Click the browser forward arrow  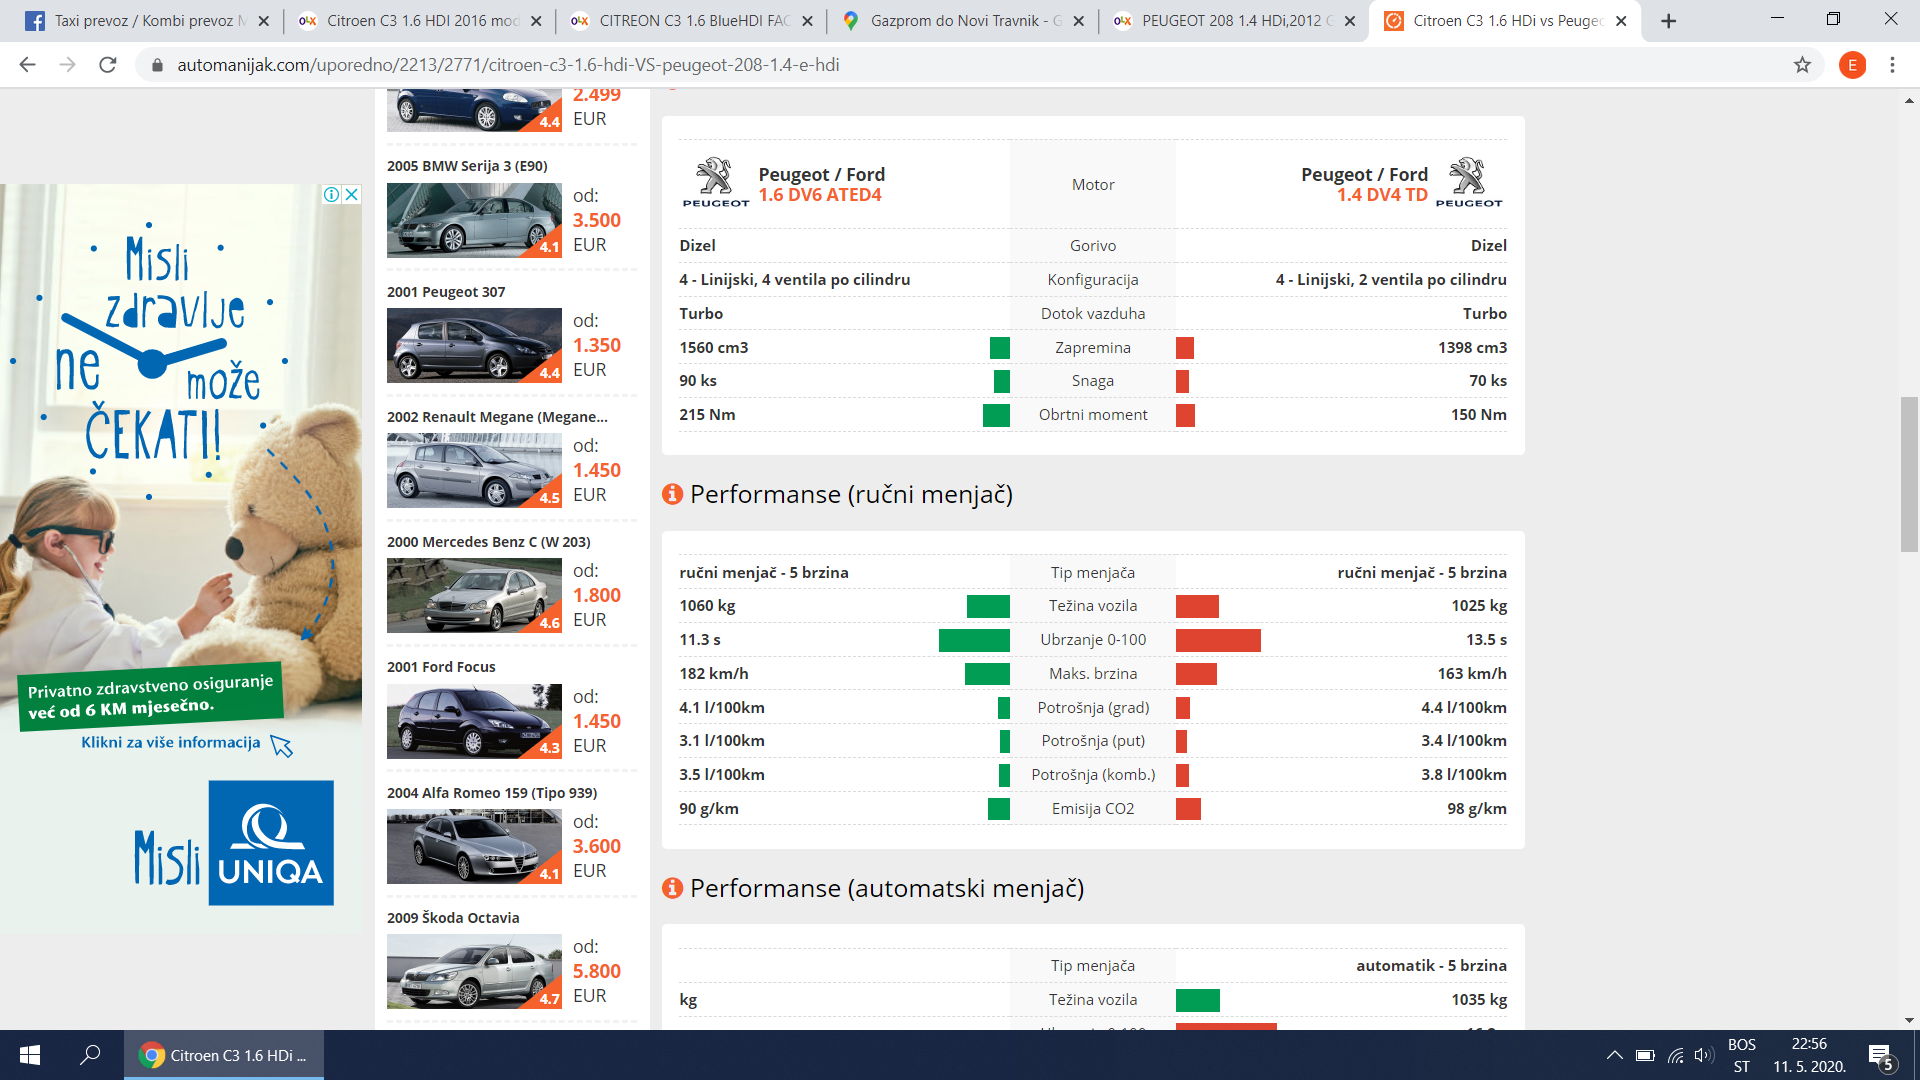(x=67, y=65)
